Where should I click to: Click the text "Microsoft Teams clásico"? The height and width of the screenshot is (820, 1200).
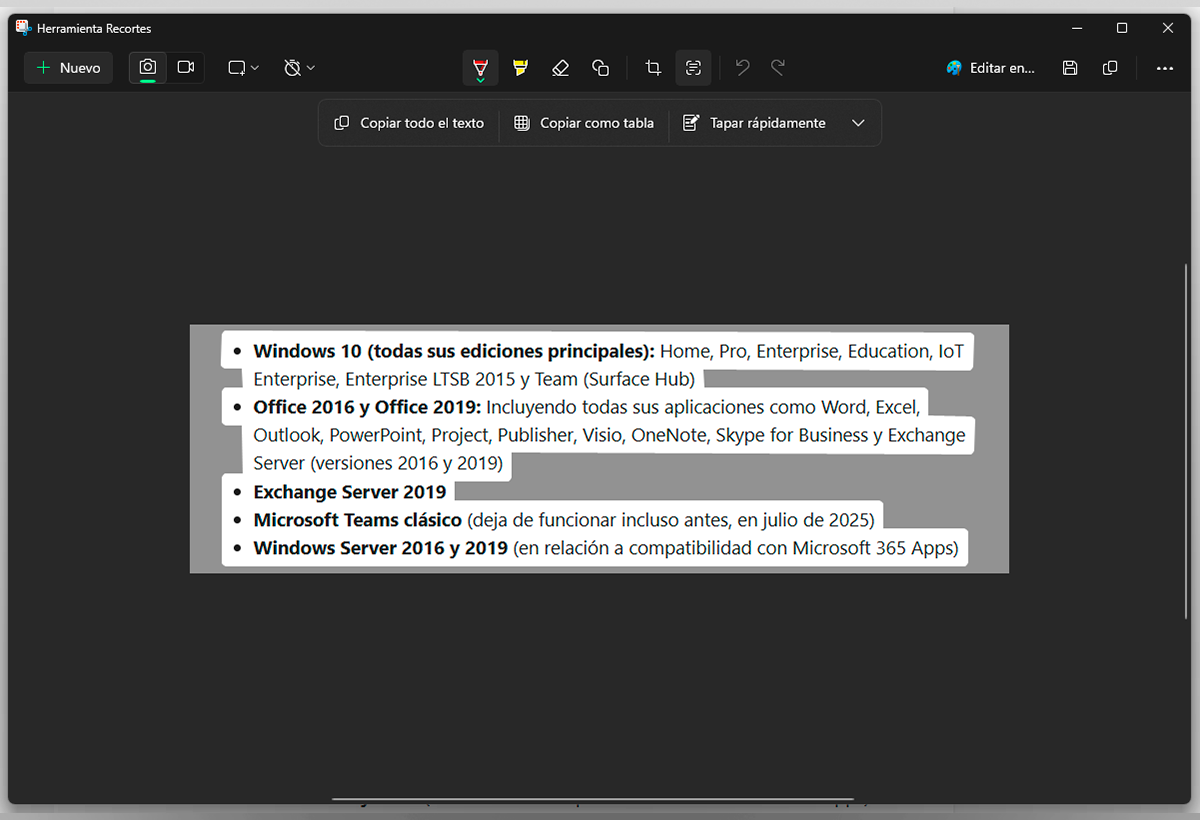click(357, 520)
